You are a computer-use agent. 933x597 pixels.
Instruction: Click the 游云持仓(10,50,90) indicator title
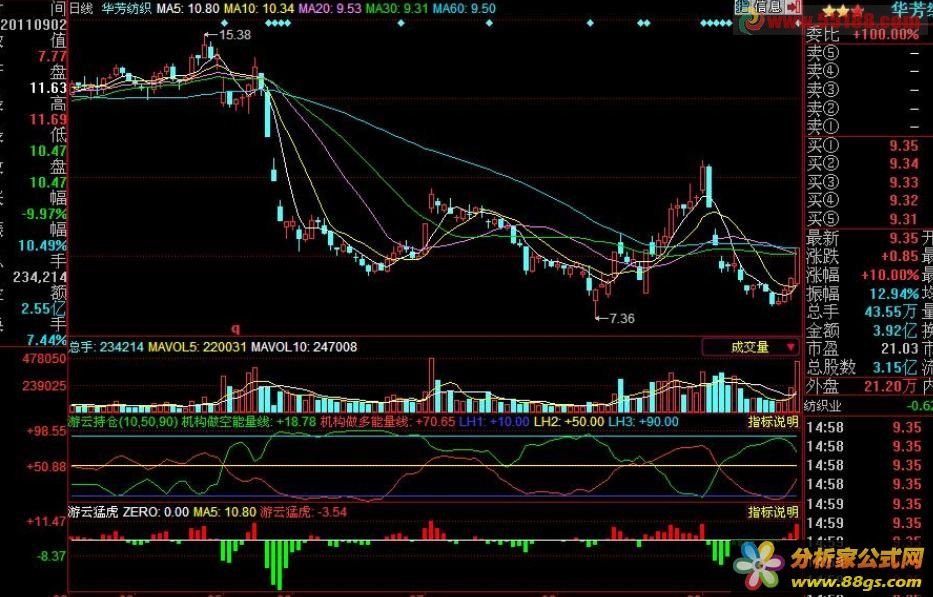pos(124,422)
